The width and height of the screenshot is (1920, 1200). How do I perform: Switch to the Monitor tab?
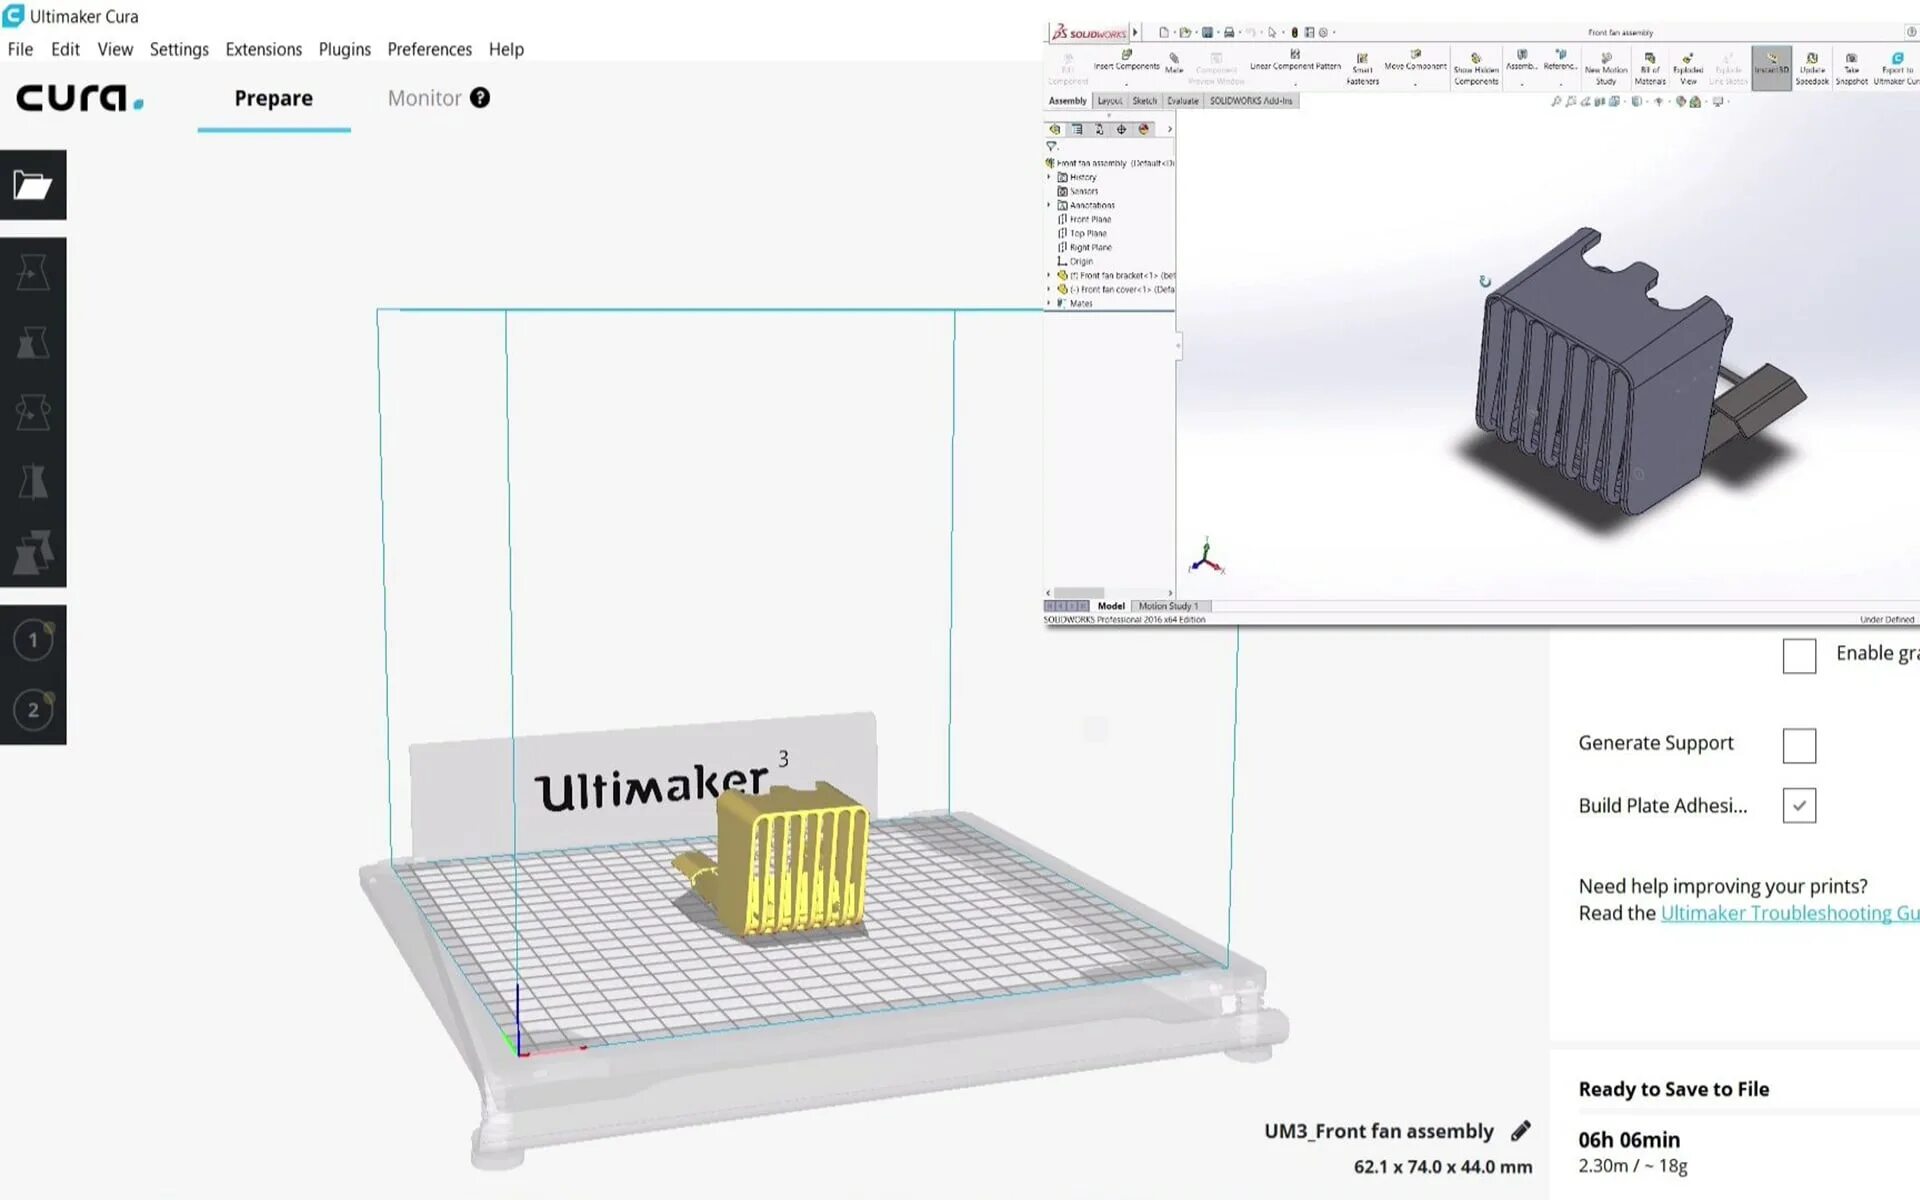(x=424, y=98)
